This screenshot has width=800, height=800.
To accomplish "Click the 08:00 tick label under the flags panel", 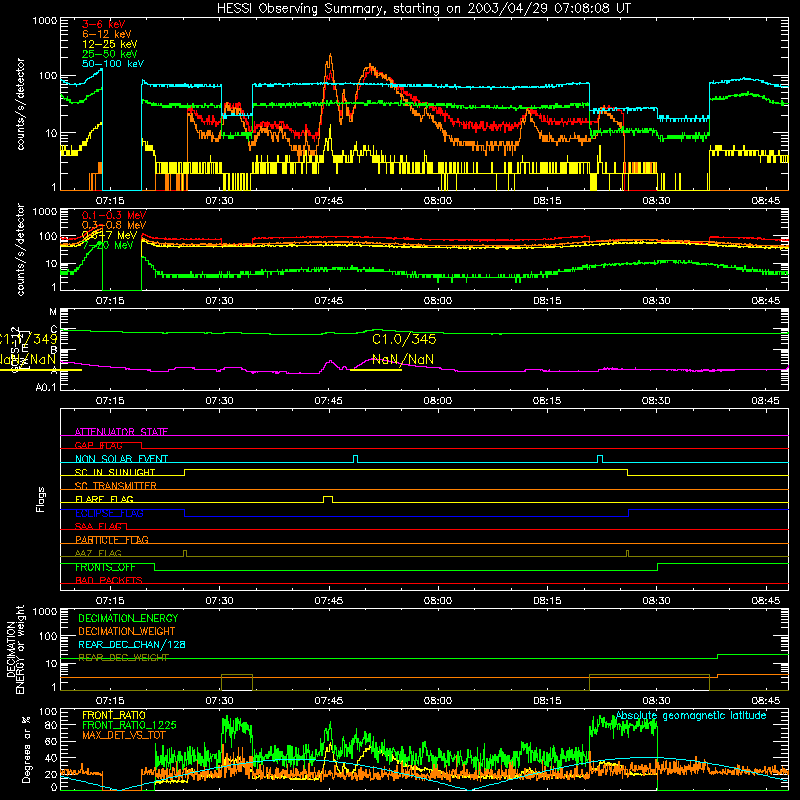I will [x=438, y=601].
